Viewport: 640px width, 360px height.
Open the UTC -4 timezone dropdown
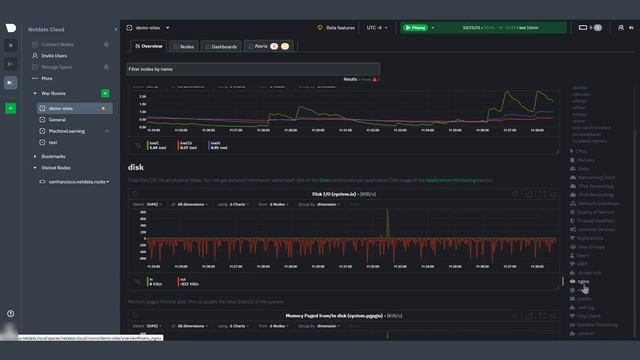click(x=376, y=28)
